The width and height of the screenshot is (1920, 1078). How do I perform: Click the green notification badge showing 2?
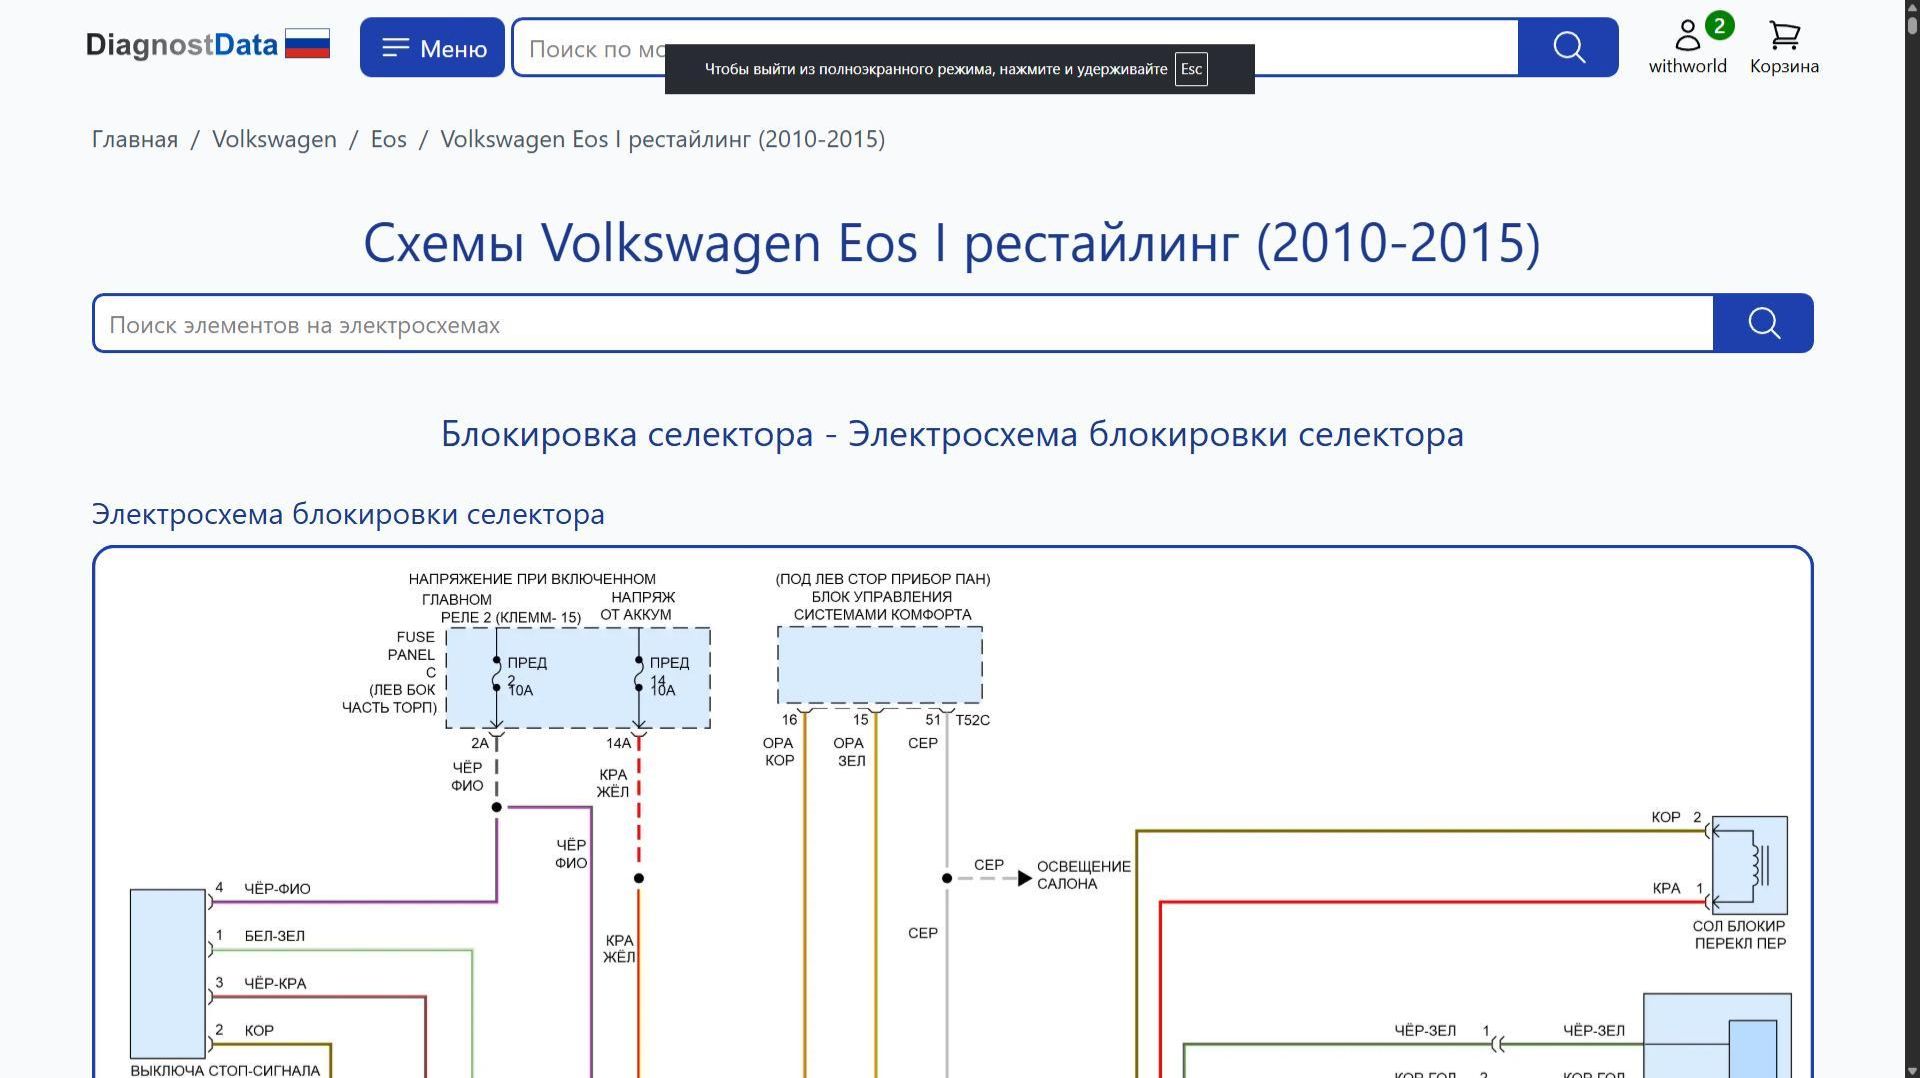coord(1719,25)
